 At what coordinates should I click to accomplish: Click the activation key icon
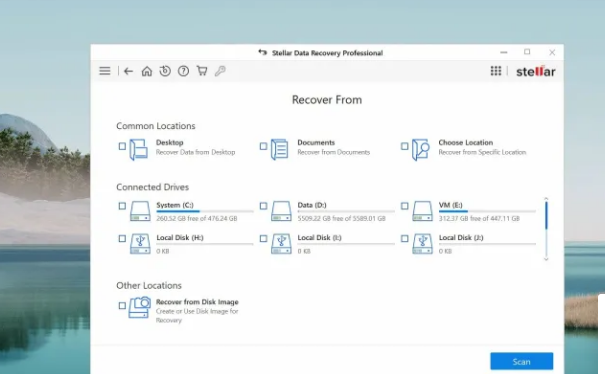220,71
